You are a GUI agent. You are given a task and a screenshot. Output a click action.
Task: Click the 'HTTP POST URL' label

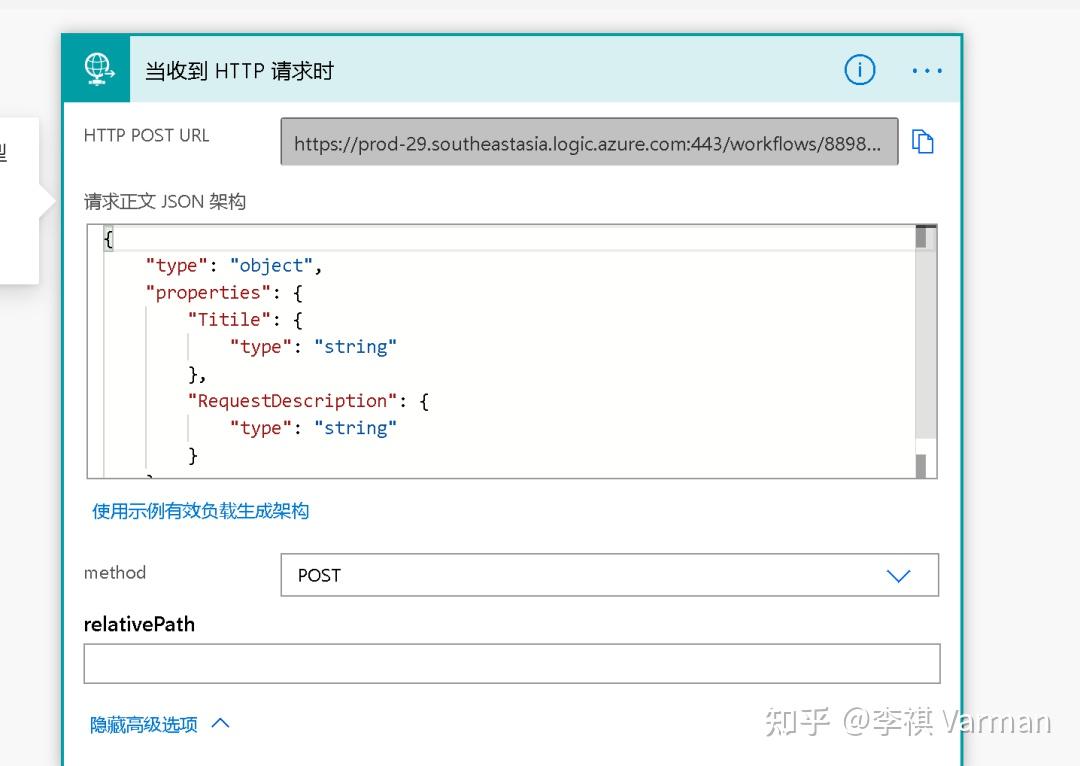(146, 136)
